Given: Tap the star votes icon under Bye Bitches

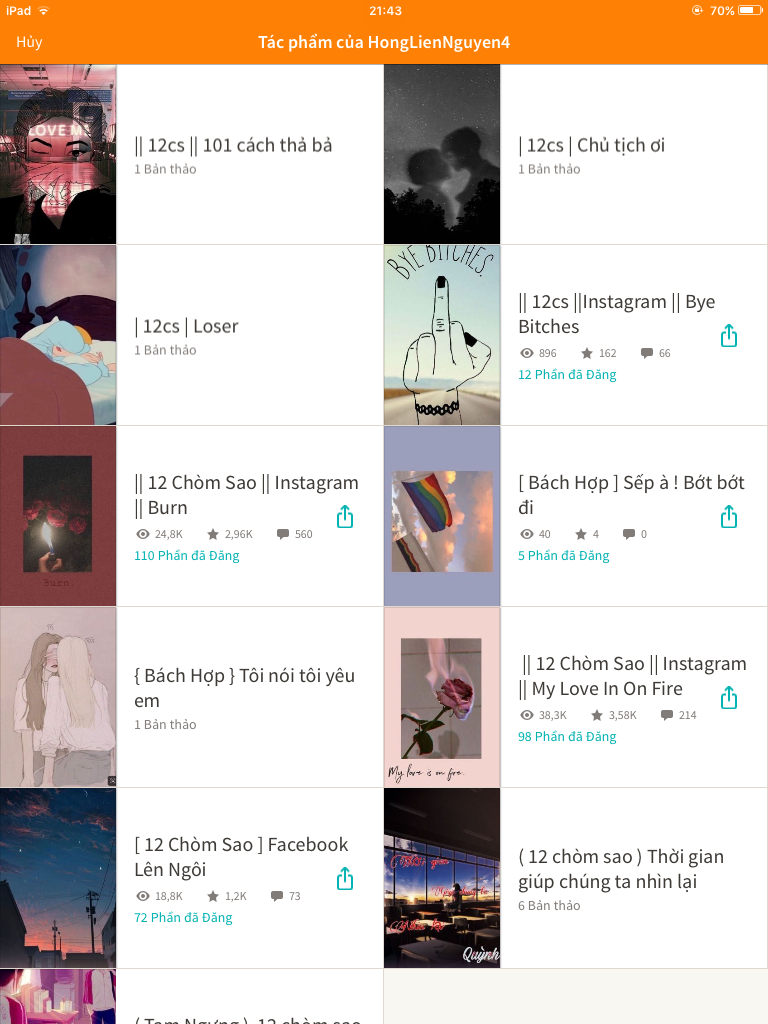Looking at the screenshot, I should pyautogui.click(x=586, y=353).
